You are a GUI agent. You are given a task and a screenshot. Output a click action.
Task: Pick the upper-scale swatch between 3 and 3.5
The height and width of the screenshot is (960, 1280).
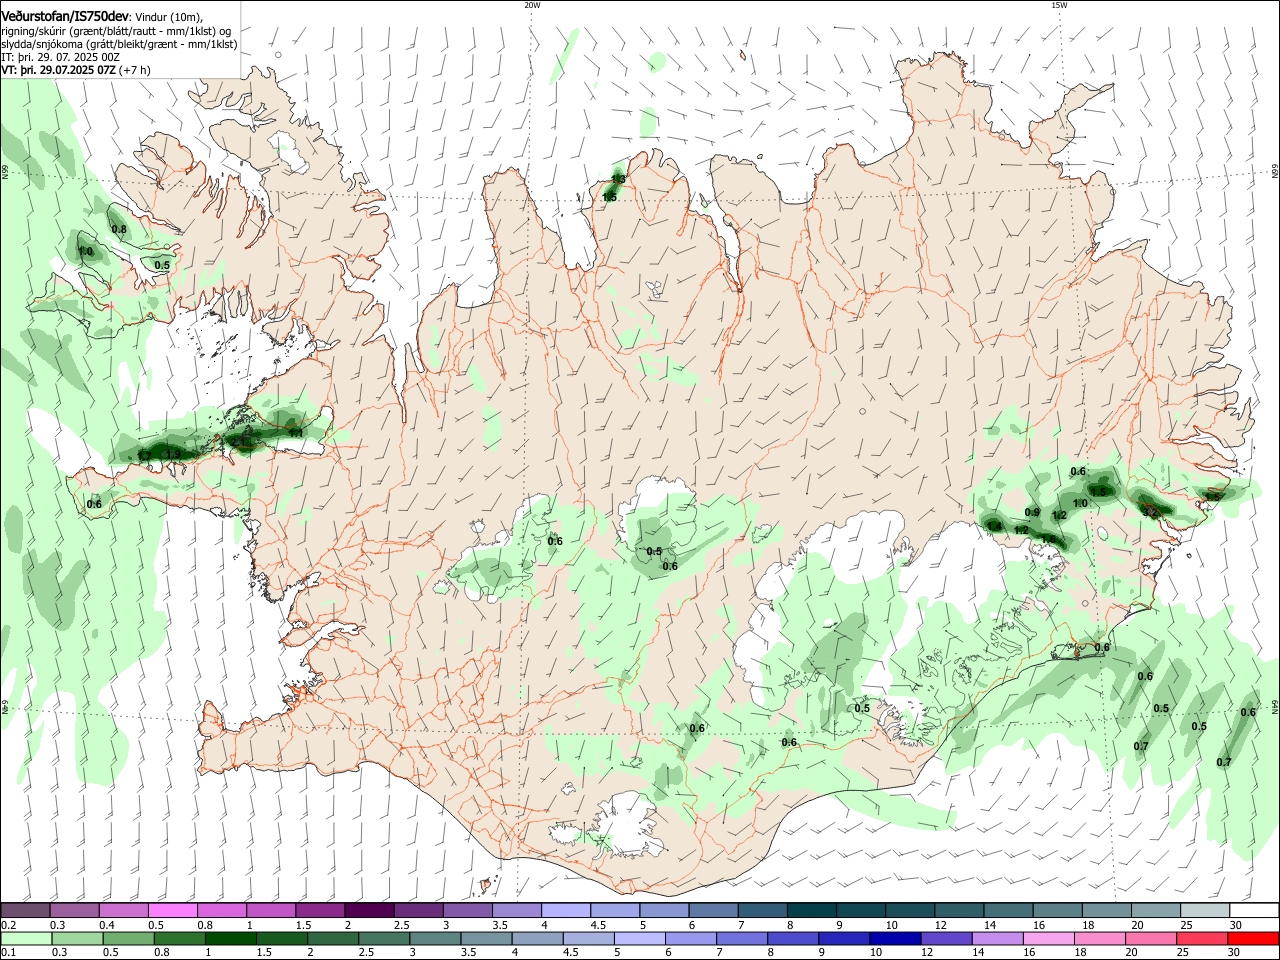coord(468,910)
